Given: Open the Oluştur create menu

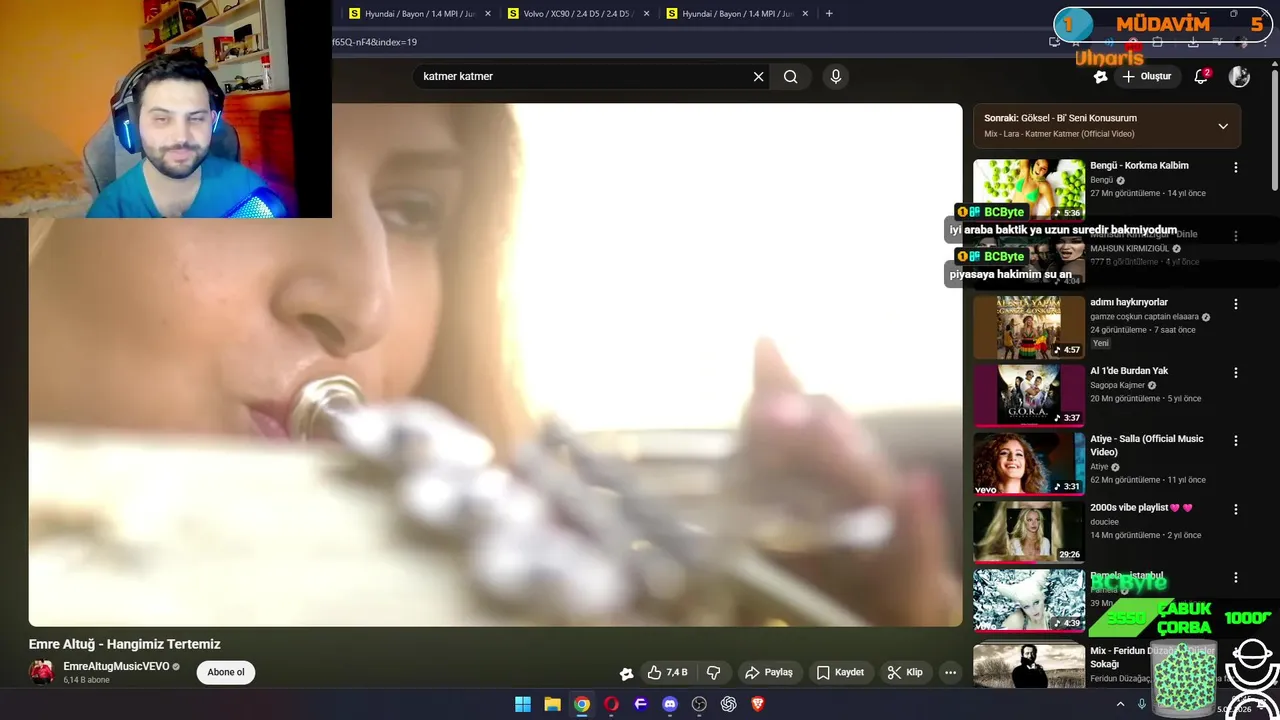Looking at the screenshot, I should (1147, 76).
